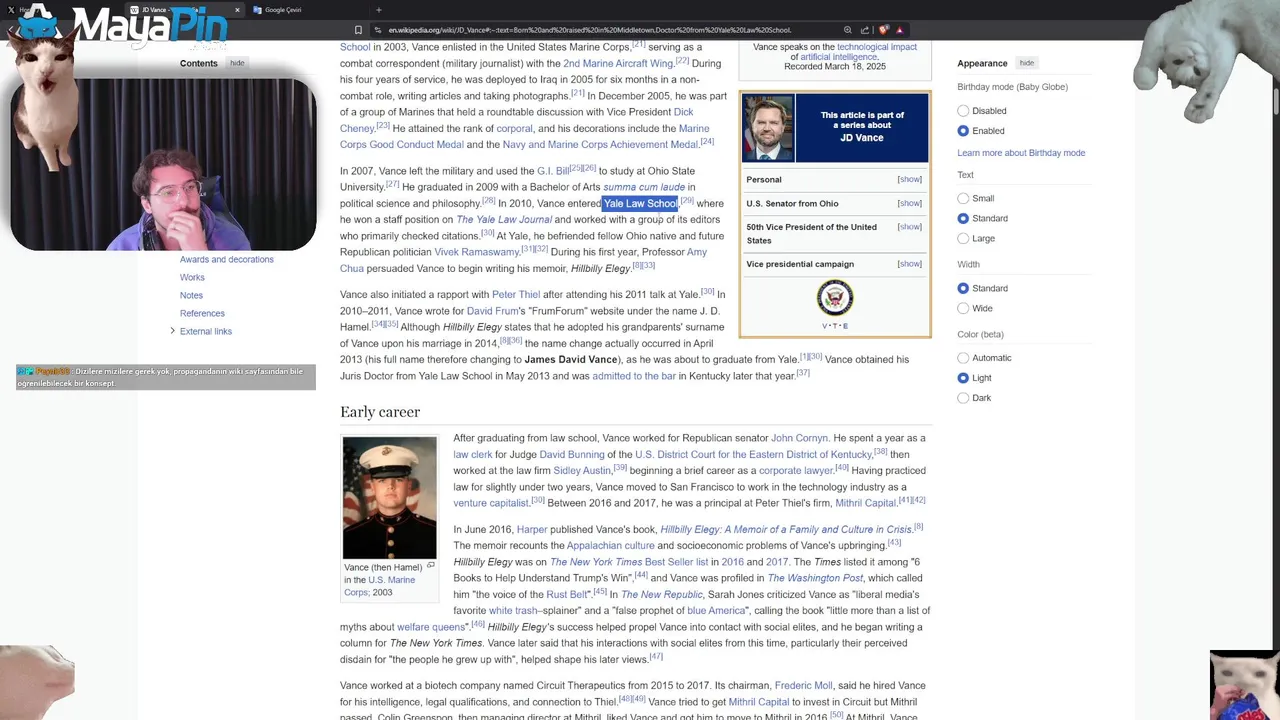The image size is (1280, 720).
Task: Select the Disabled birthday mode option
Action: point(963,111)
